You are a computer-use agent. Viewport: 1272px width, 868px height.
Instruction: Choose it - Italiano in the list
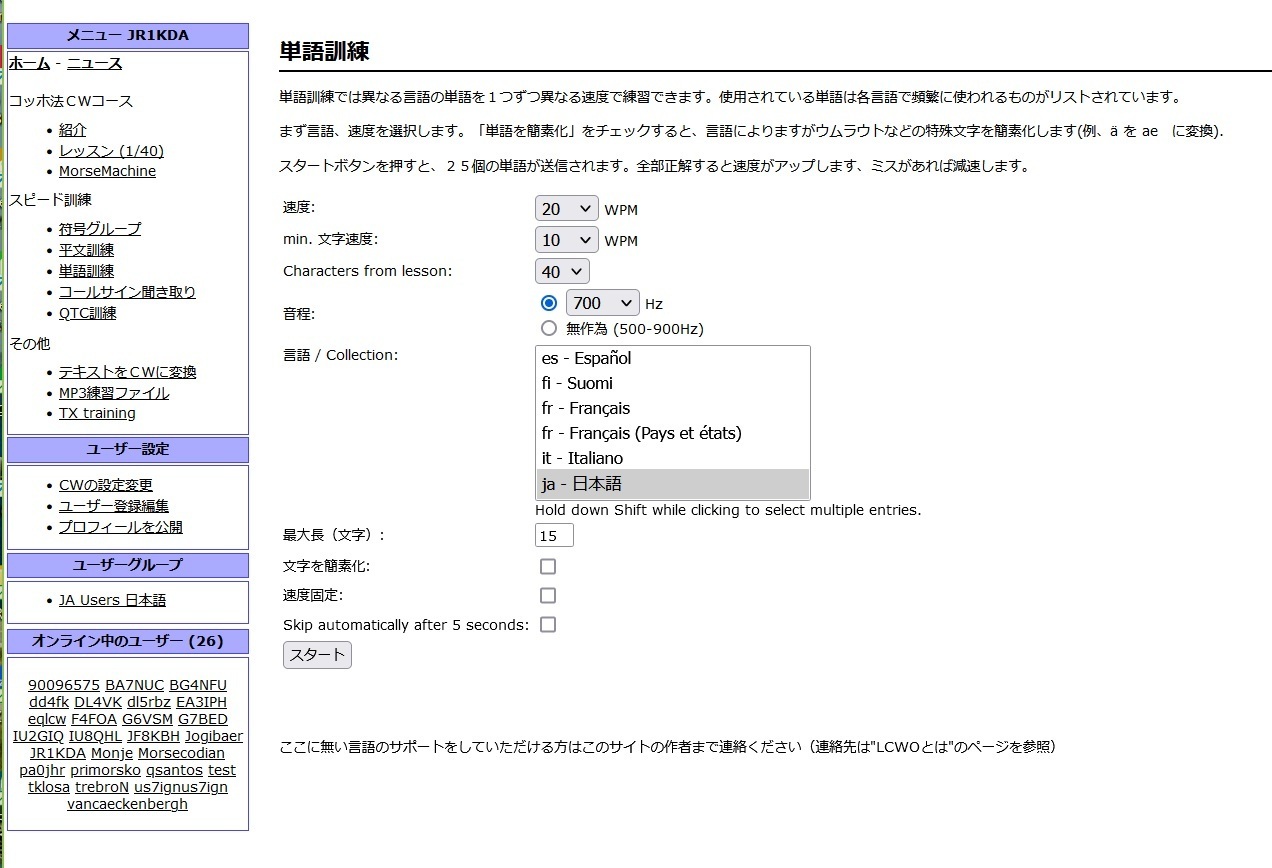(582, 458)
